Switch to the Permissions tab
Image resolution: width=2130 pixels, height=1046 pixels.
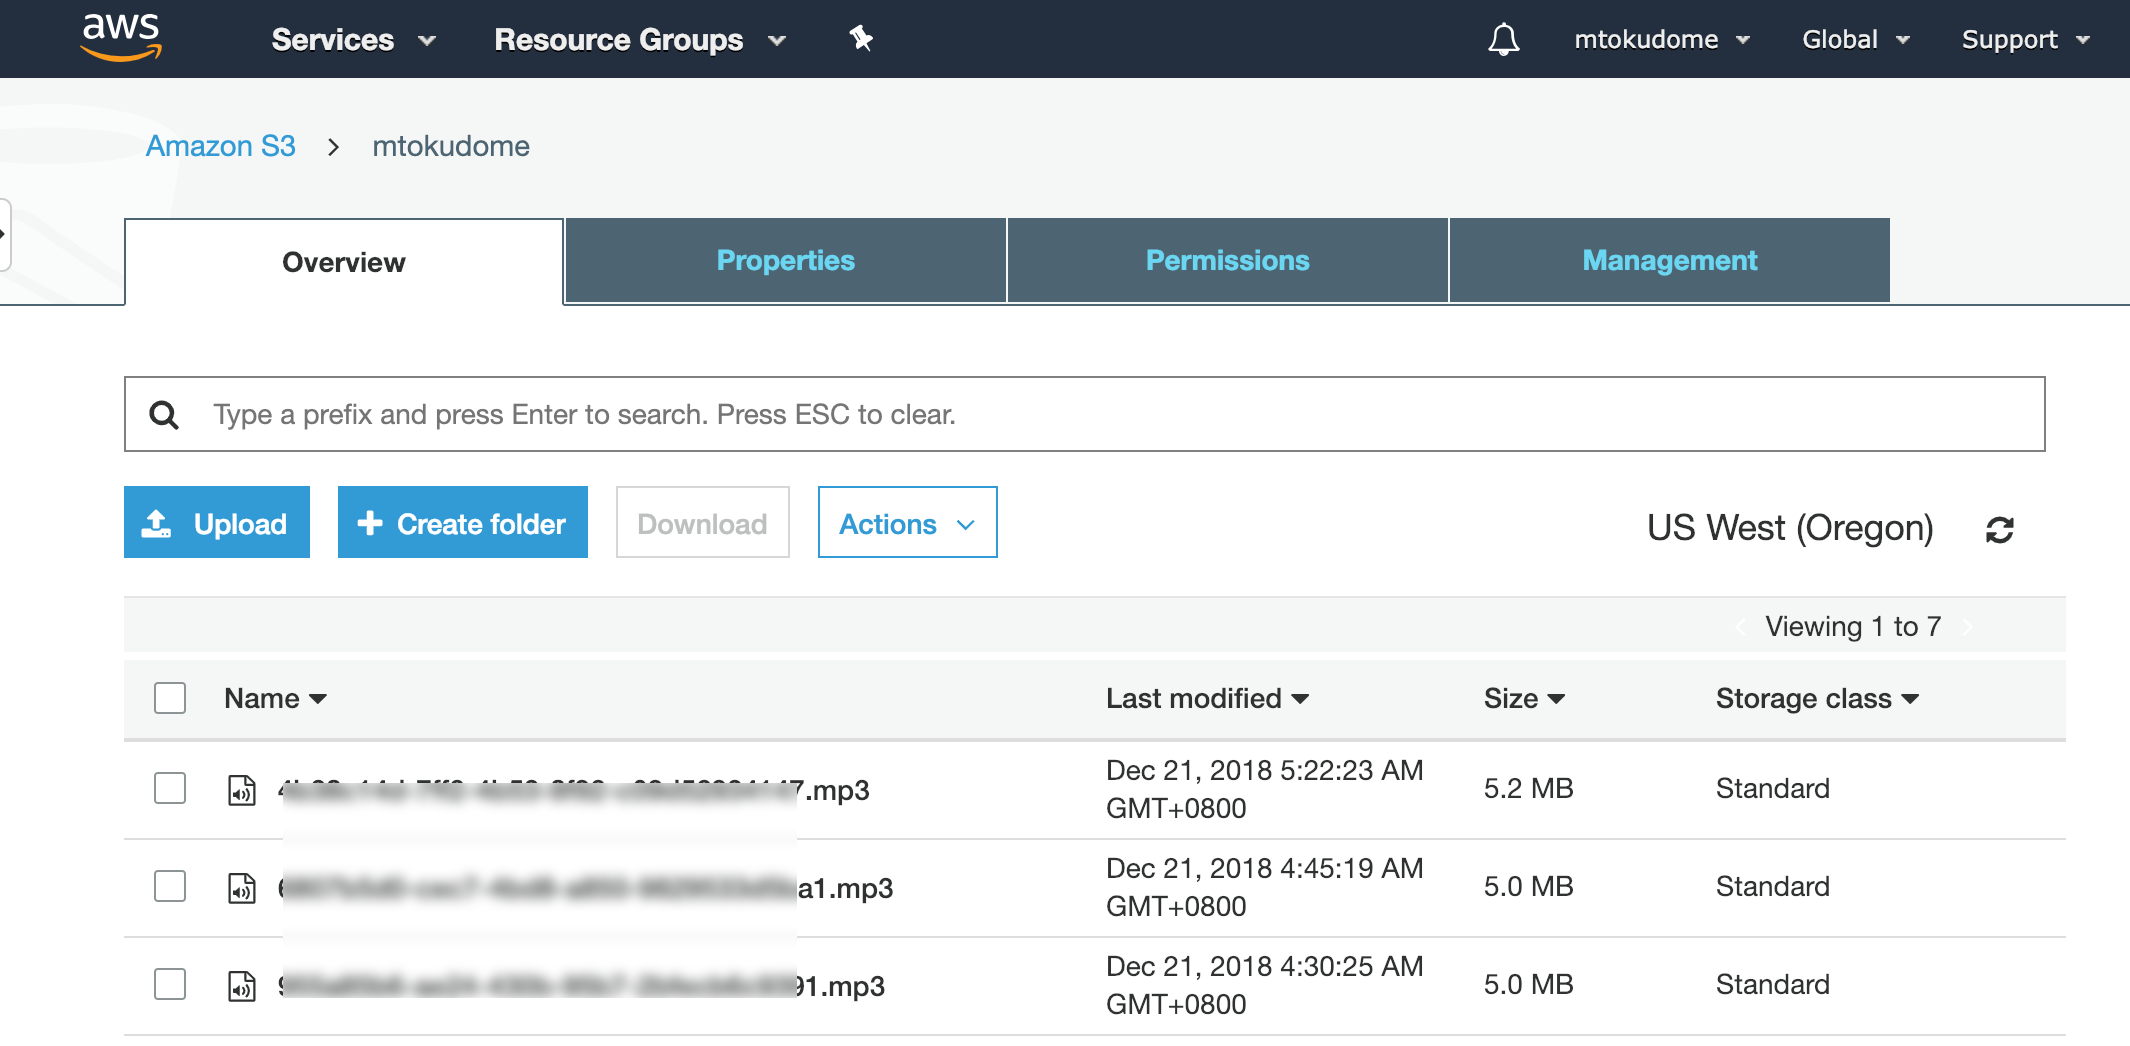(1228, 260)
